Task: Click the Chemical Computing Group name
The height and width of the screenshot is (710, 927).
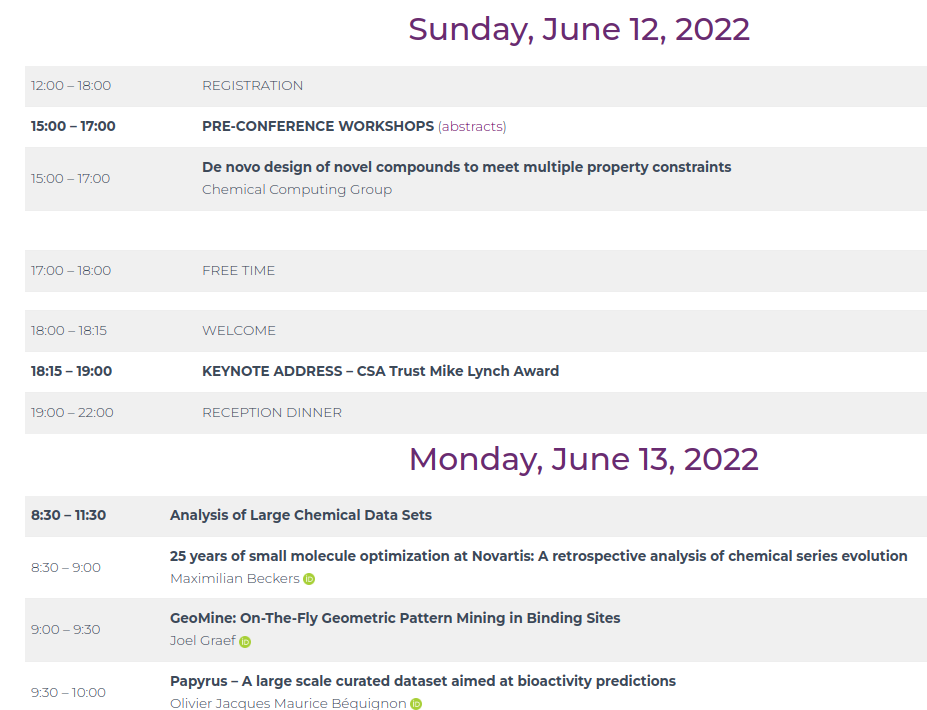Action: [297, 190]
